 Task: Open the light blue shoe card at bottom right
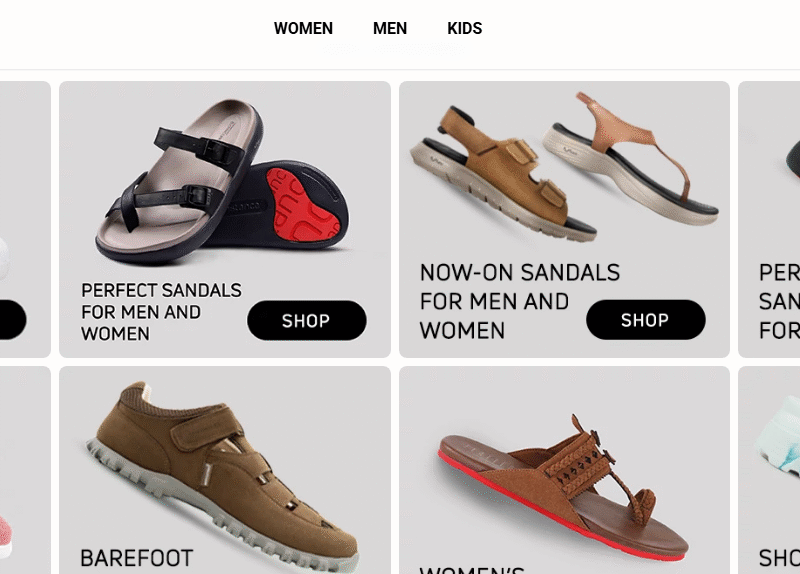pyautogui.click(x=769, y=470)
